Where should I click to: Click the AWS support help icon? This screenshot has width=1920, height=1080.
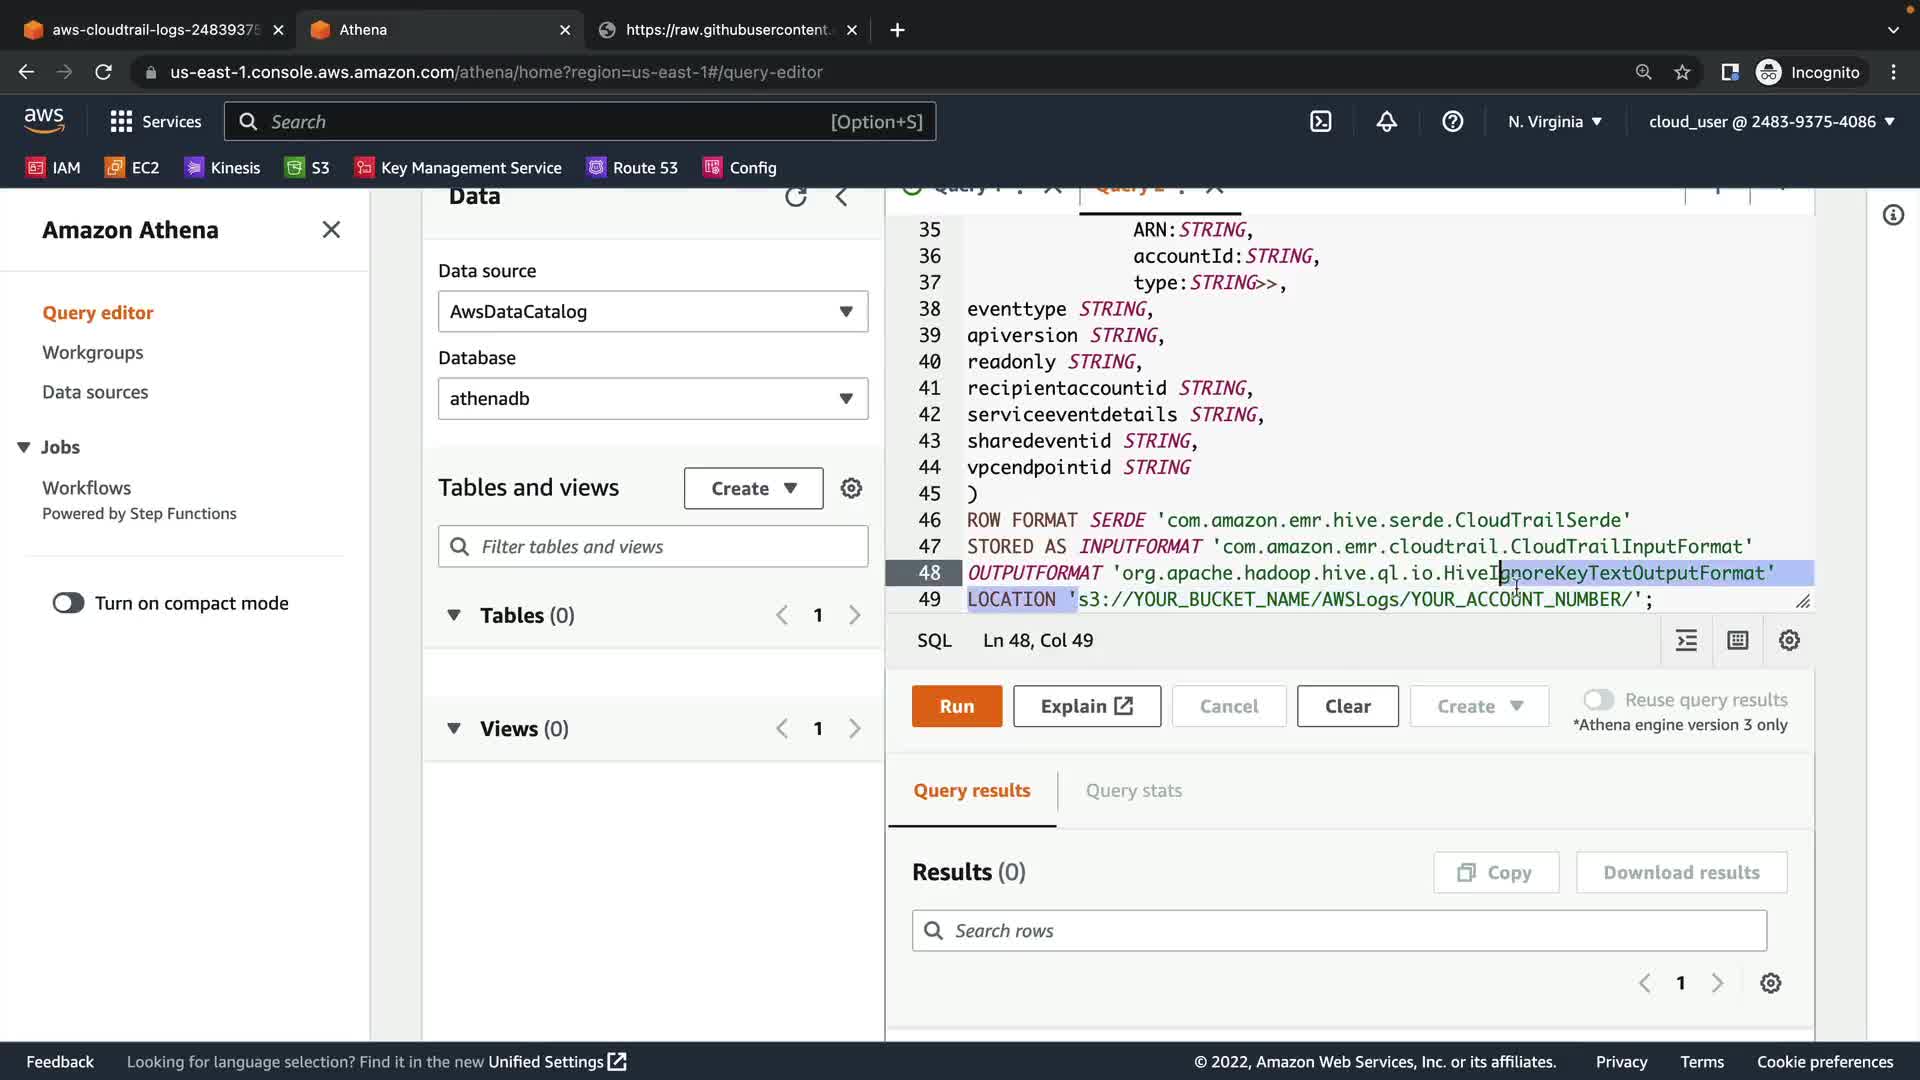point(1452,122)
